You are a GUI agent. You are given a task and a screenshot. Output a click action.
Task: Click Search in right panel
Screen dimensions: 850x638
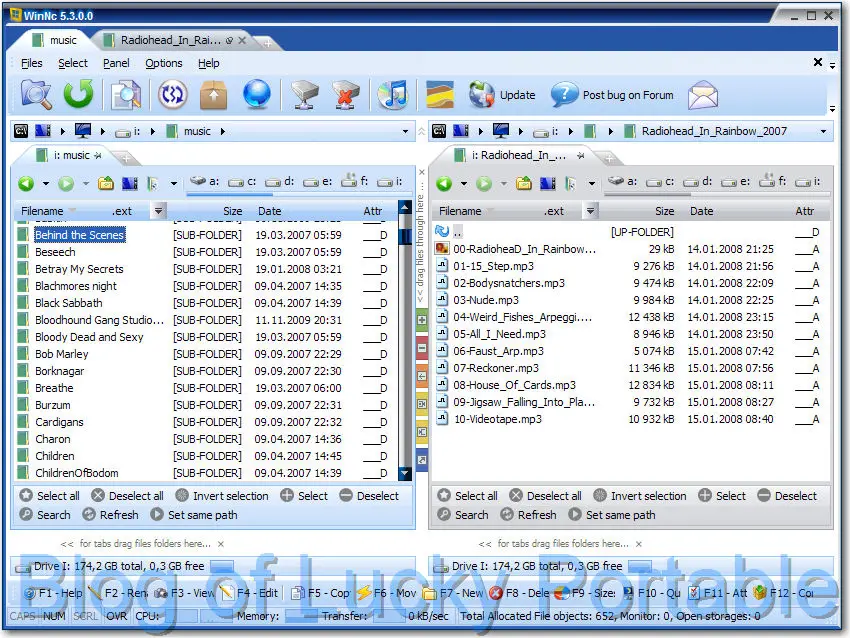coord(463,515)
